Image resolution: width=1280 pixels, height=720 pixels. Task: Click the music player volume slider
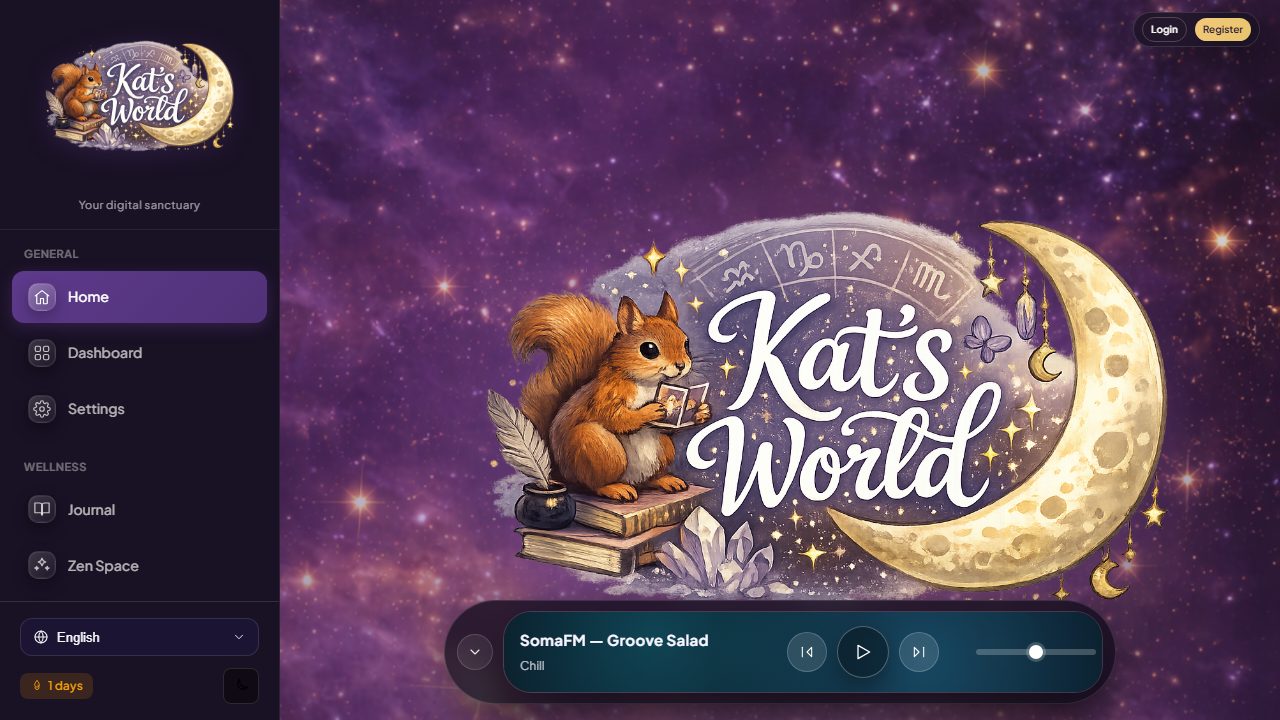[1036, 652]
